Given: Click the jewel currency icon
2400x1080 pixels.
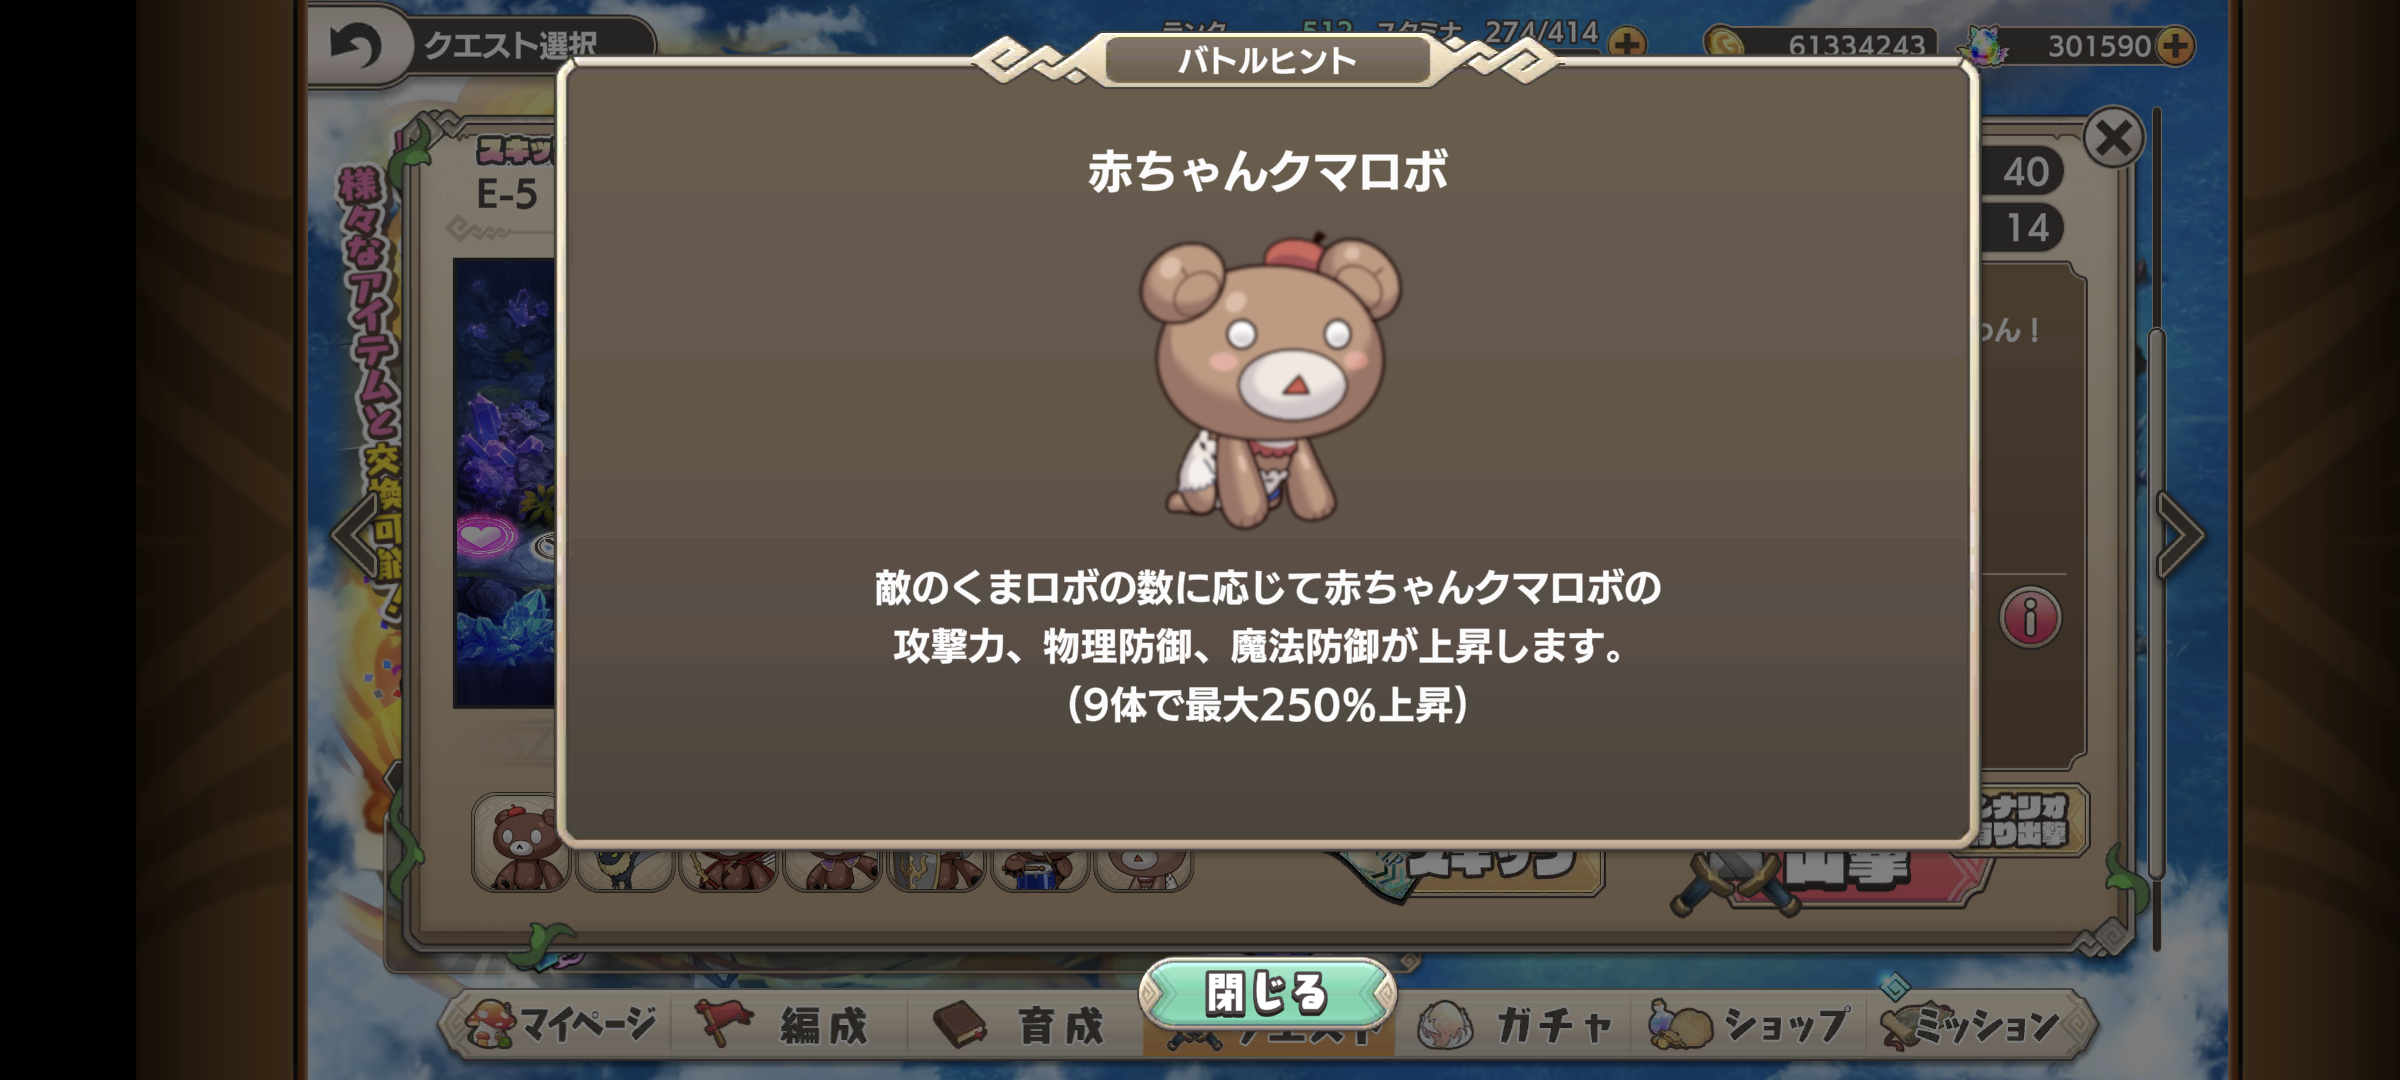Looking at the screenshot, I should 1983,46.
